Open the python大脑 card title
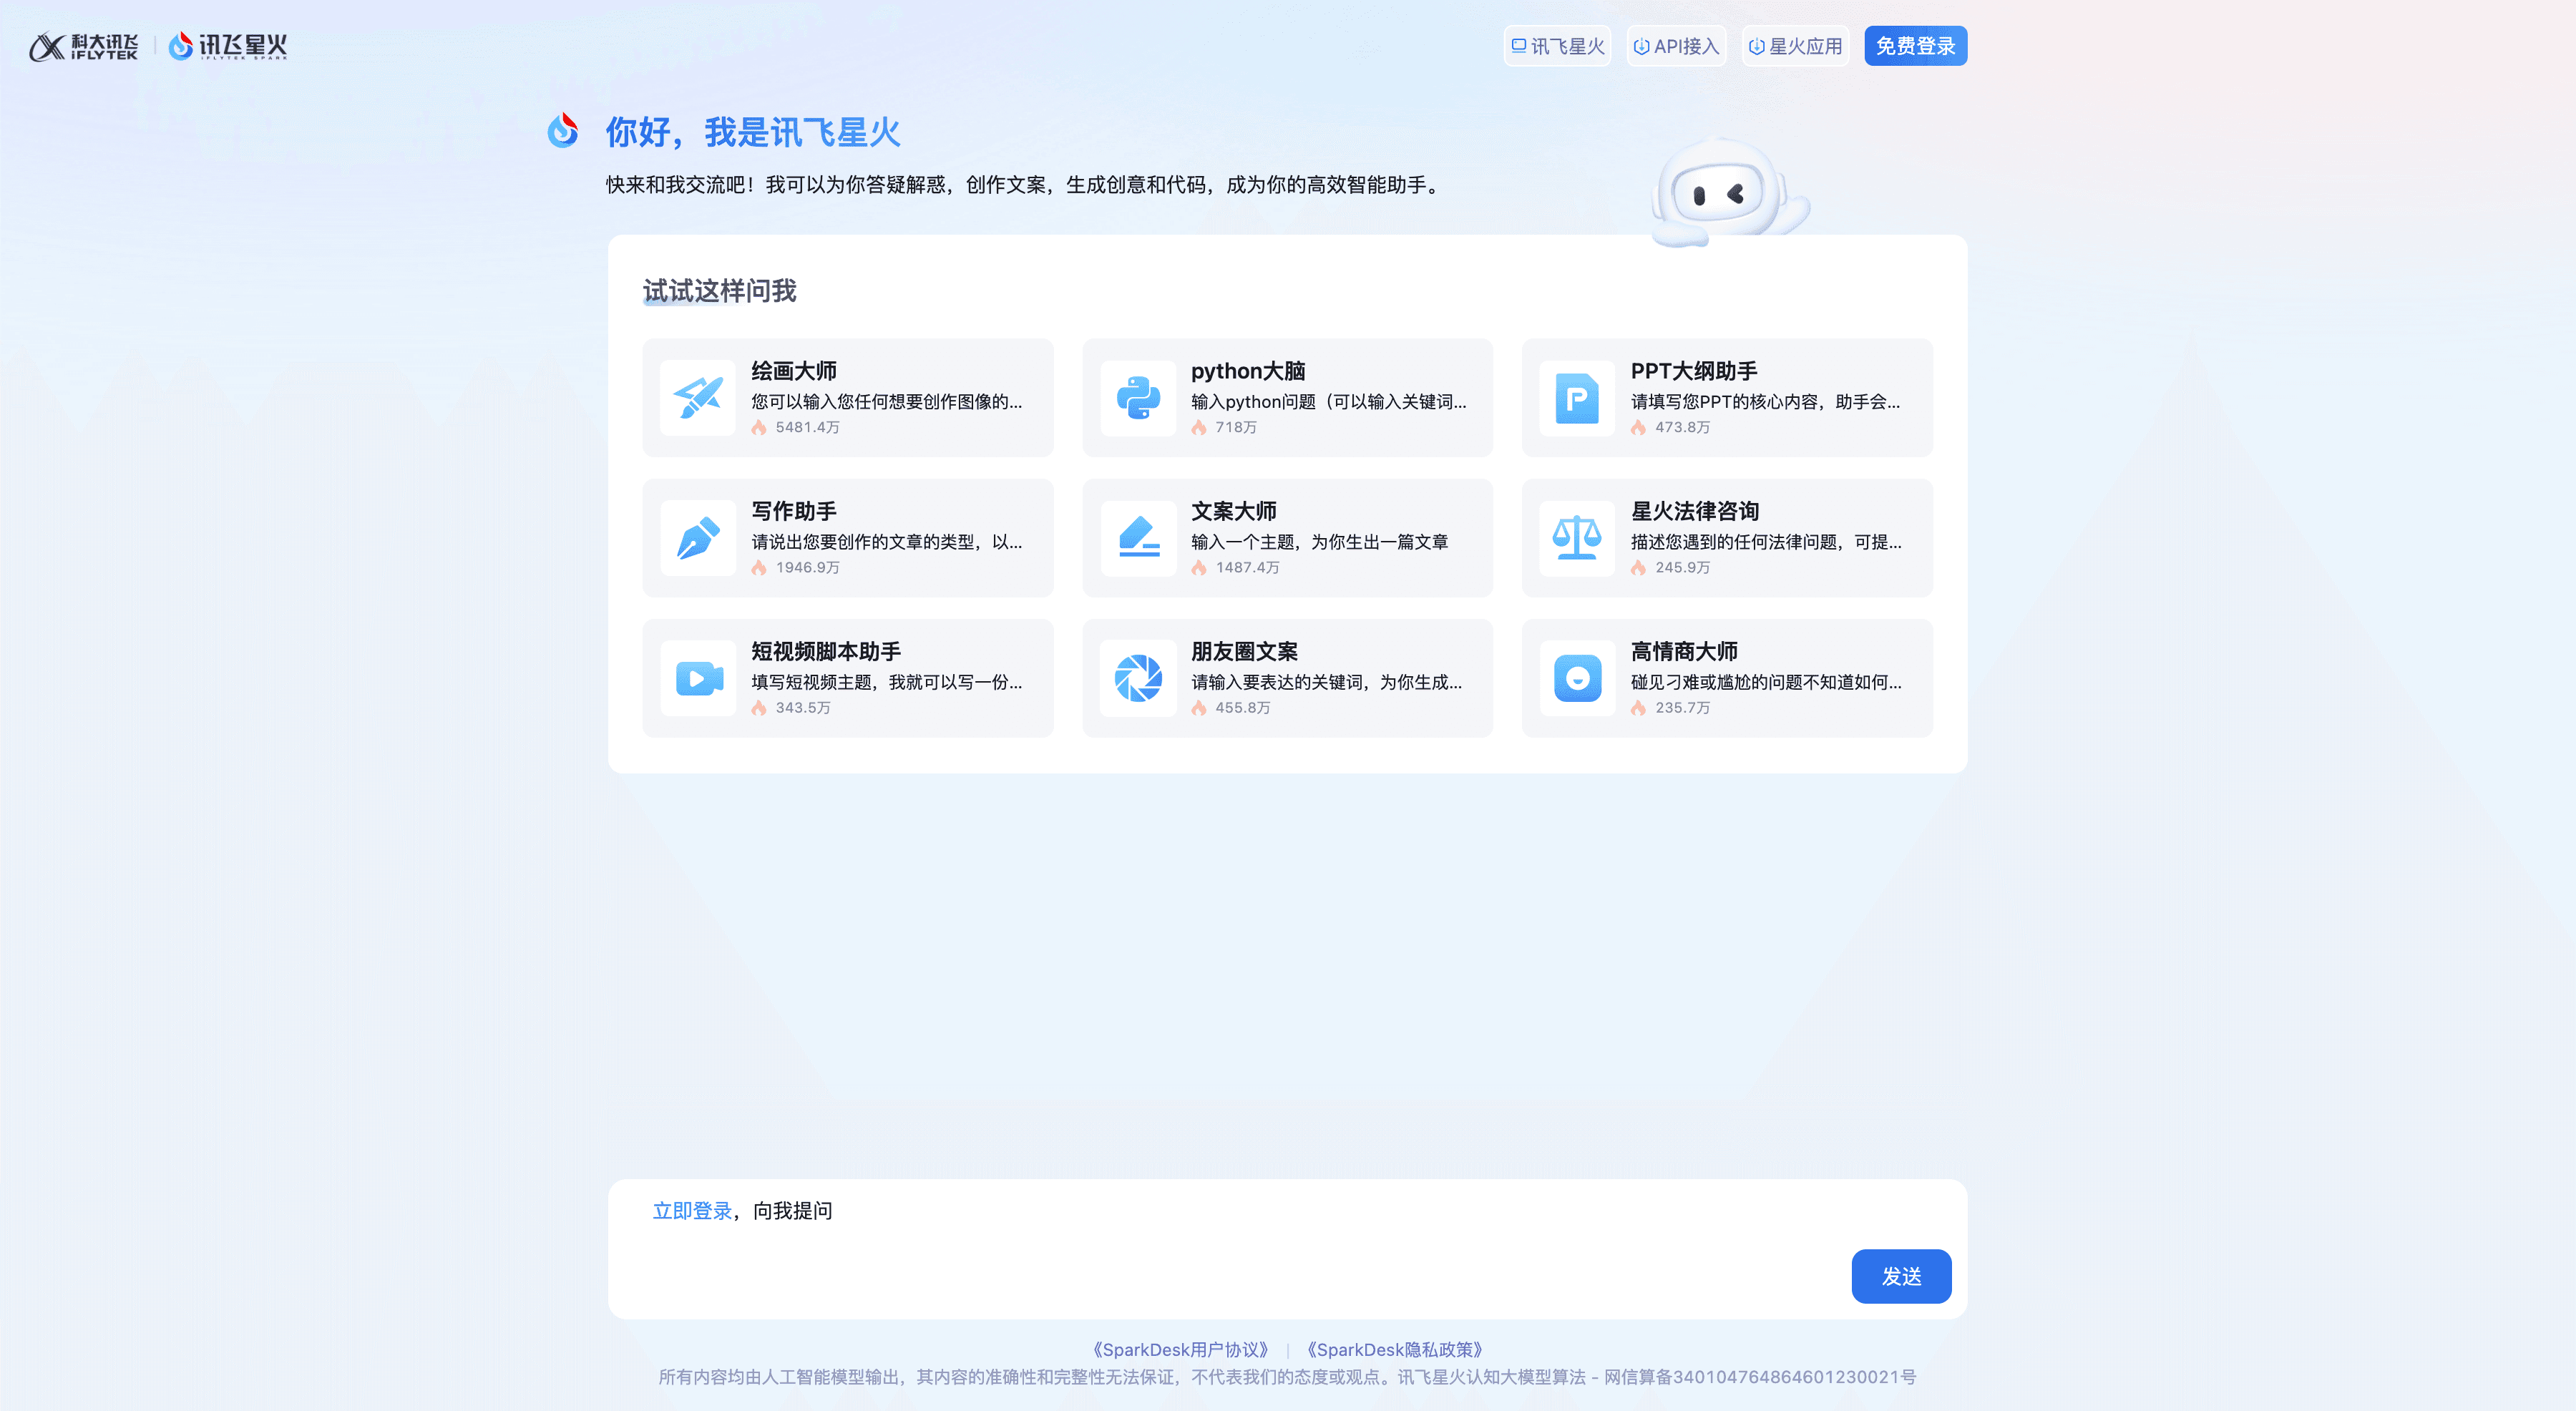The height and width of the screenshot is (1411, 2576). [x=1248, y=371]
